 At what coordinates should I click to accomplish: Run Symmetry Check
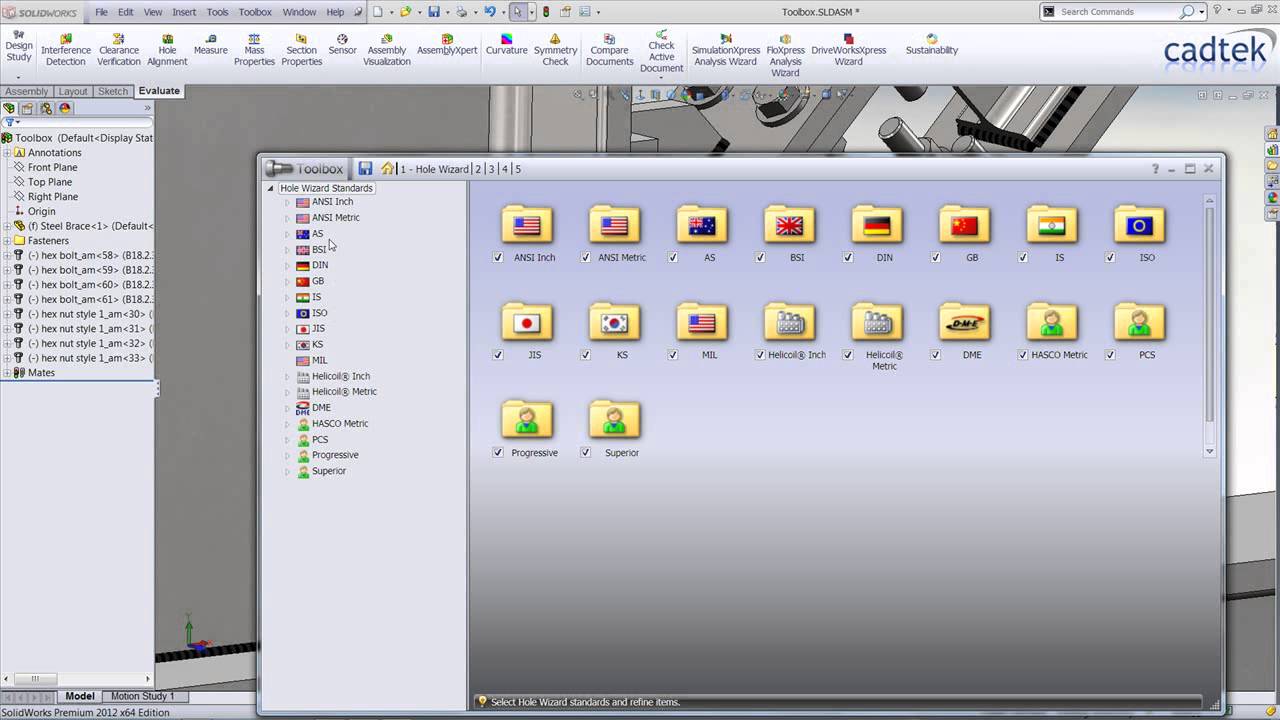pos(556,50)
